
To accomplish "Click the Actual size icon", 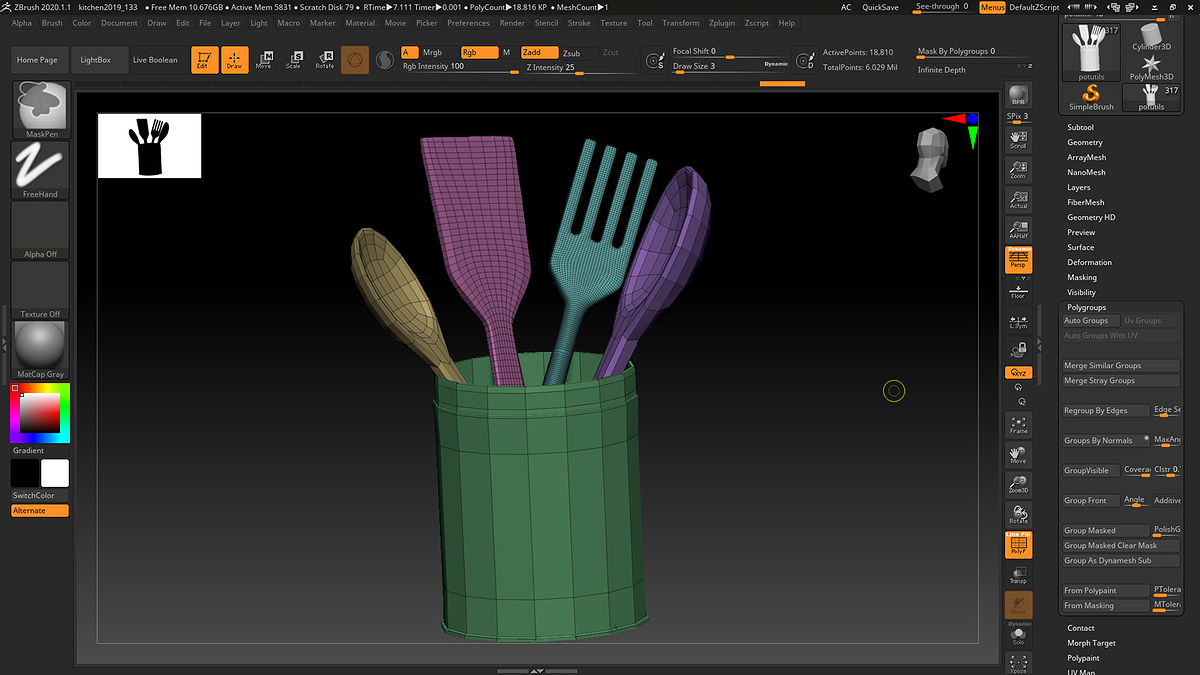I will click(x=1018, y=199).
